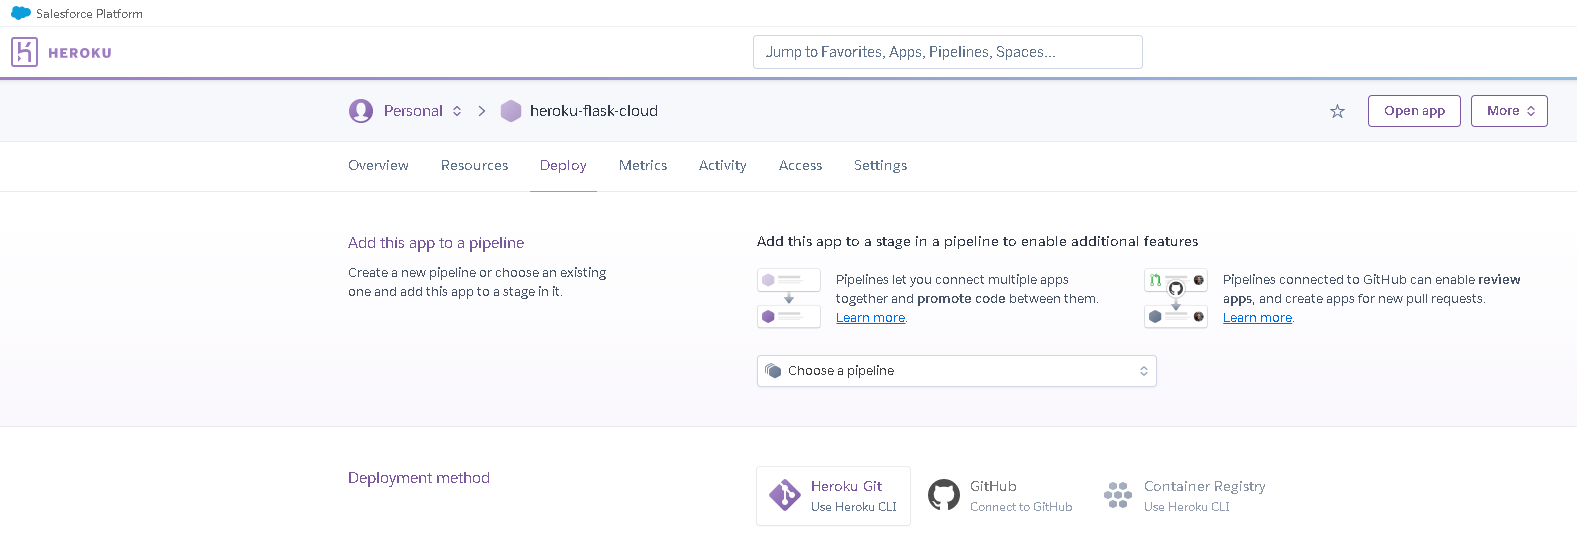Switch to the Settings tab
1577x538 pixels.
880,166
